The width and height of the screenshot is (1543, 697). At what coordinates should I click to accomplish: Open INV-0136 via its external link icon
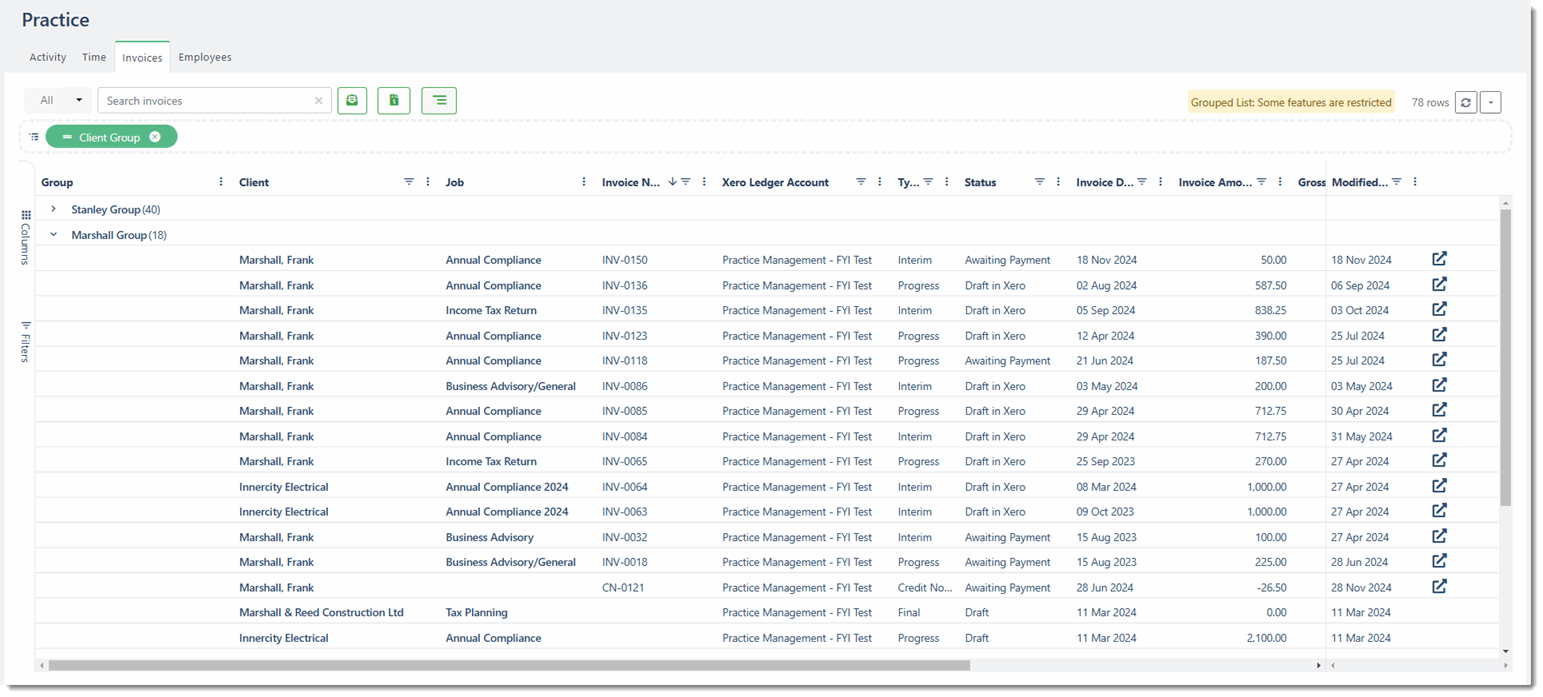1439,284
